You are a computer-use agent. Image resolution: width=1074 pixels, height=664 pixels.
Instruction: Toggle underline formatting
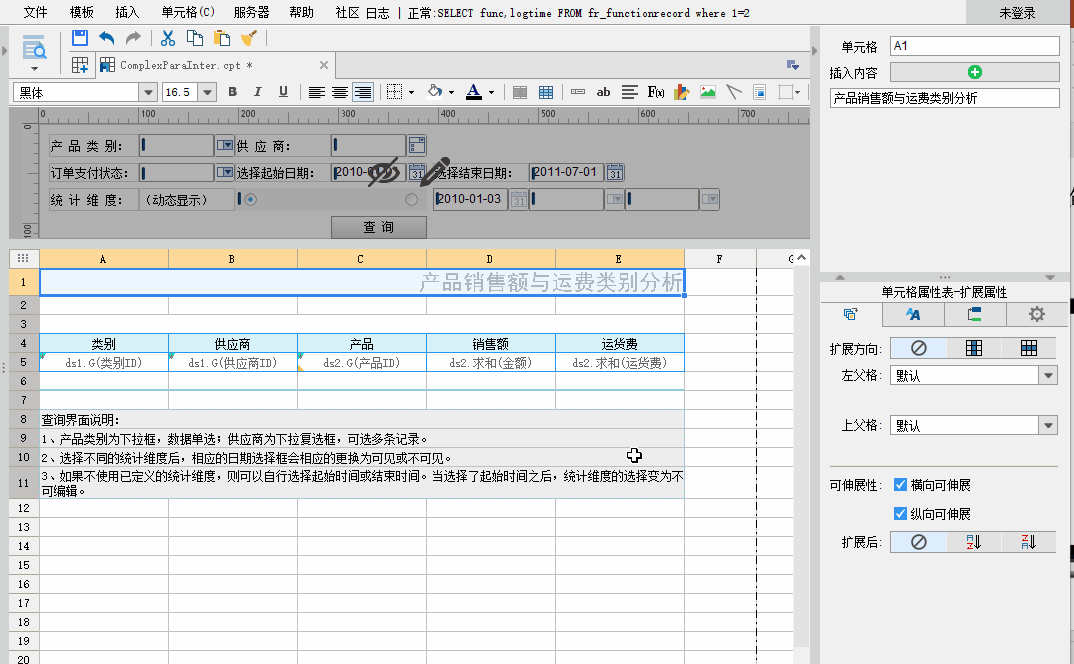[x=283, y=92]
